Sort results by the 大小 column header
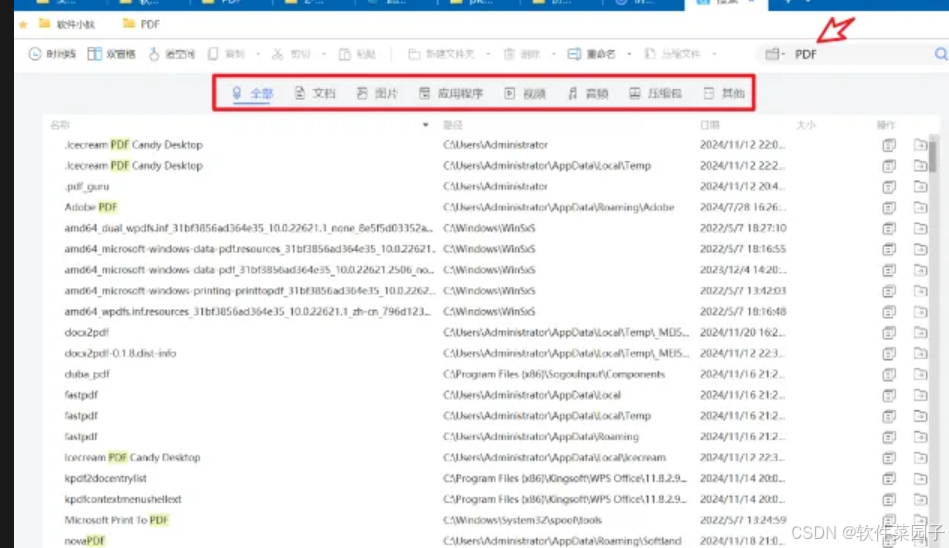Image resolution: width=949 pixels, height=548 pixels. pos(806,125)
